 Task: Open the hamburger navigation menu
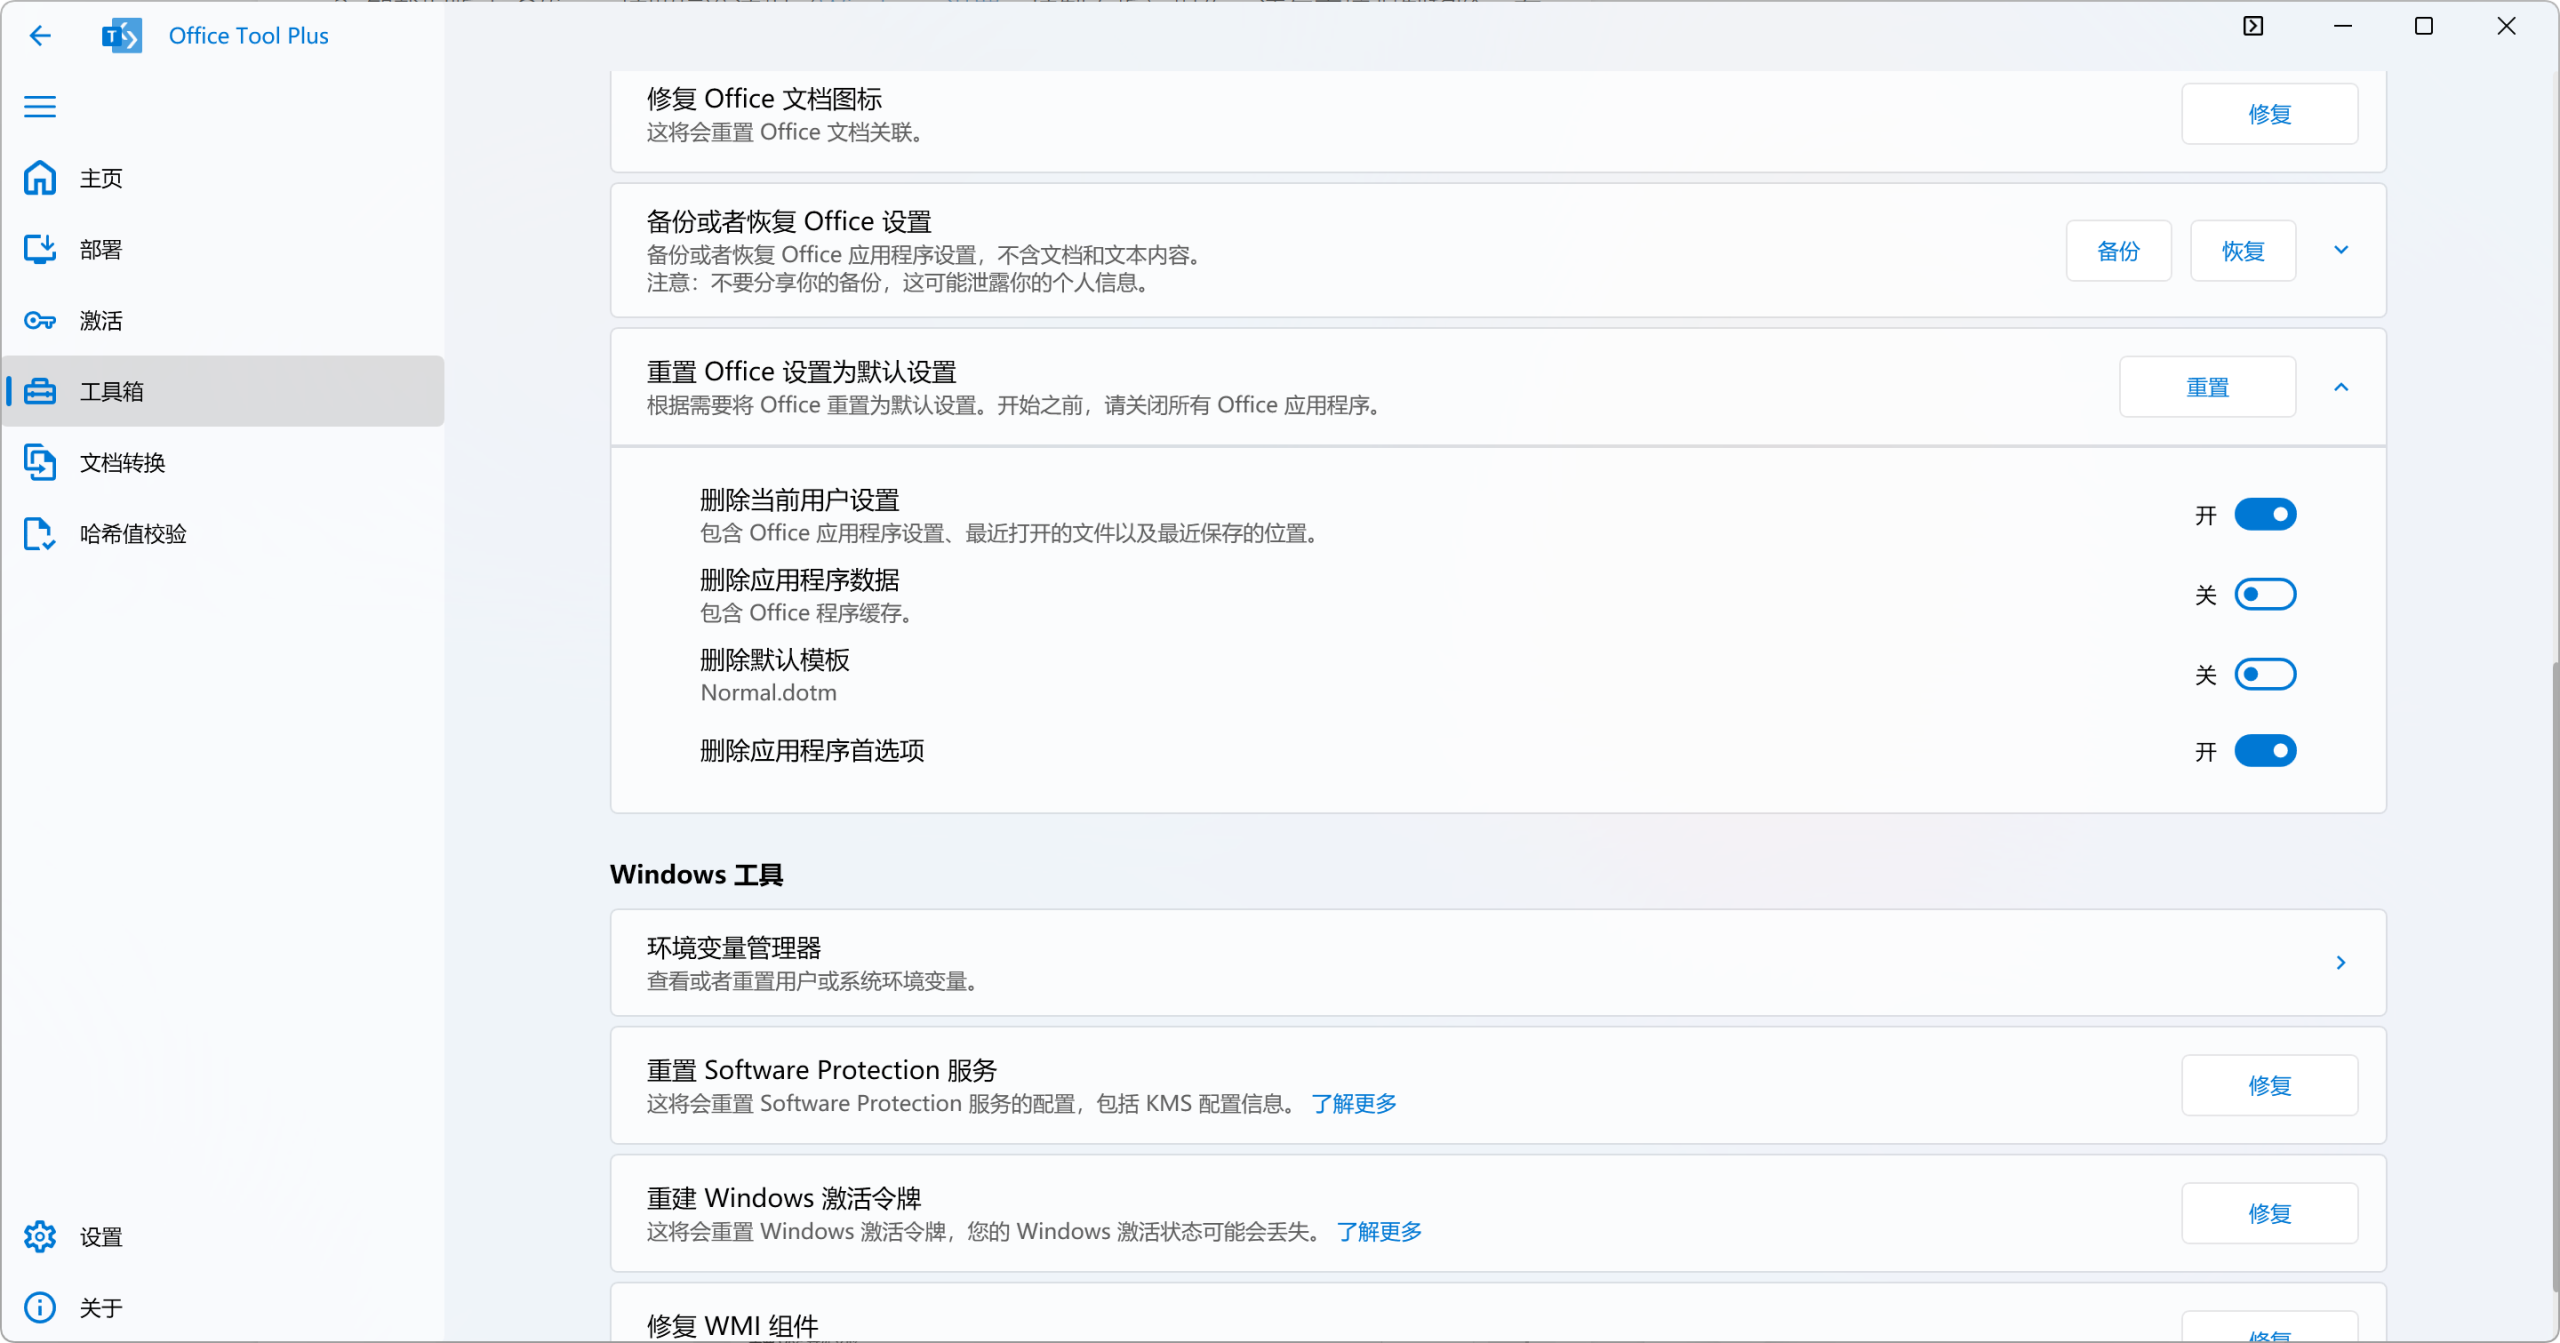[39, 106]
